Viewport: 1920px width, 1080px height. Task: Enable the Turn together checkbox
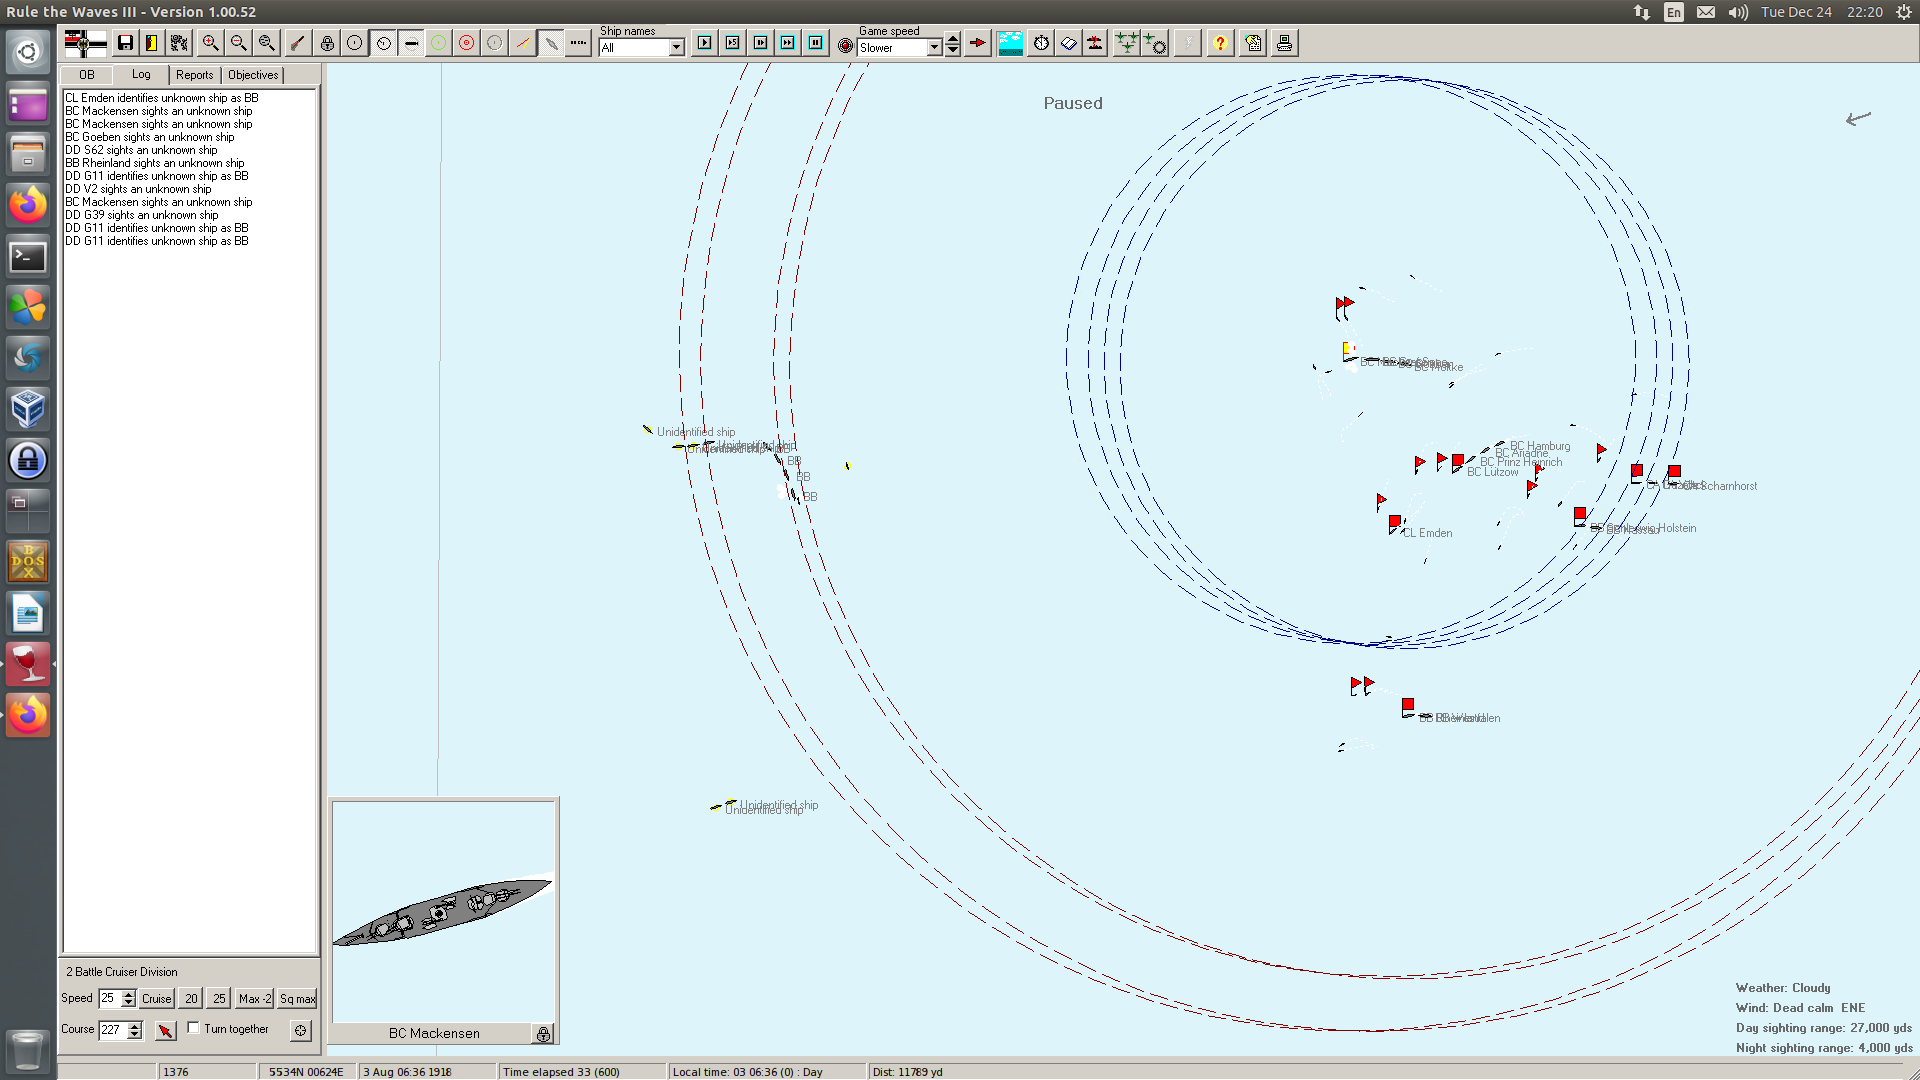(x=194, y=1028)
